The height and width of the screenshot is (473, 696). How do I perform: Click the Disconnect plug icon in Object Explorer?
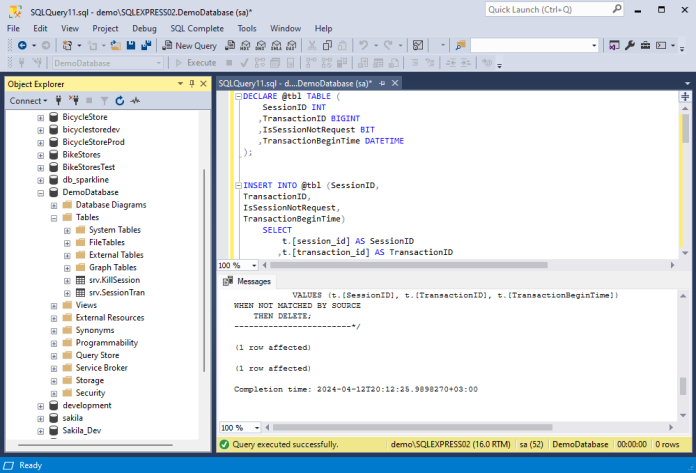[x=73, y=101]
